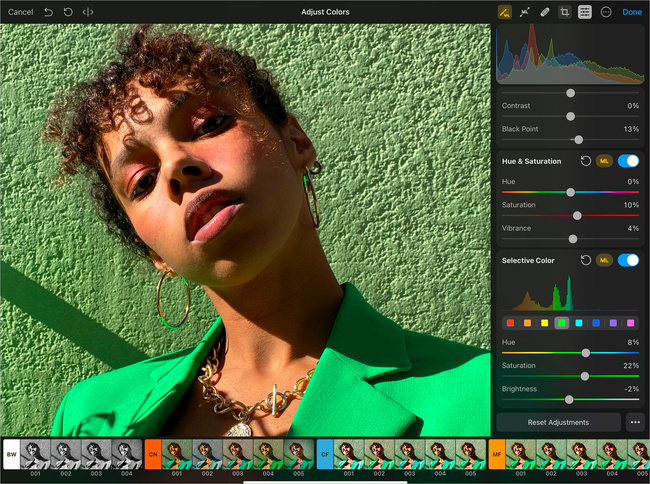Click the undo arrow icon
The height and width of the screenshot is (484, 650).
tap(47, 12)
